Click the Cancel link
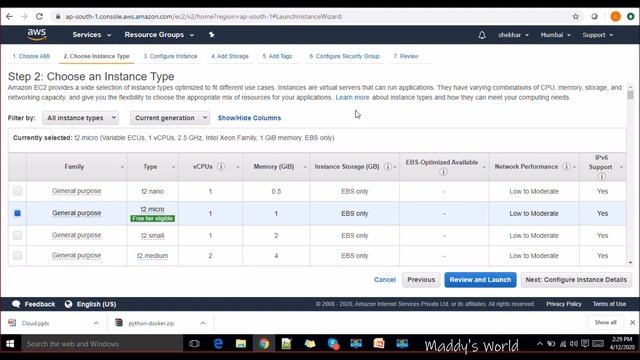 point(384,280)
